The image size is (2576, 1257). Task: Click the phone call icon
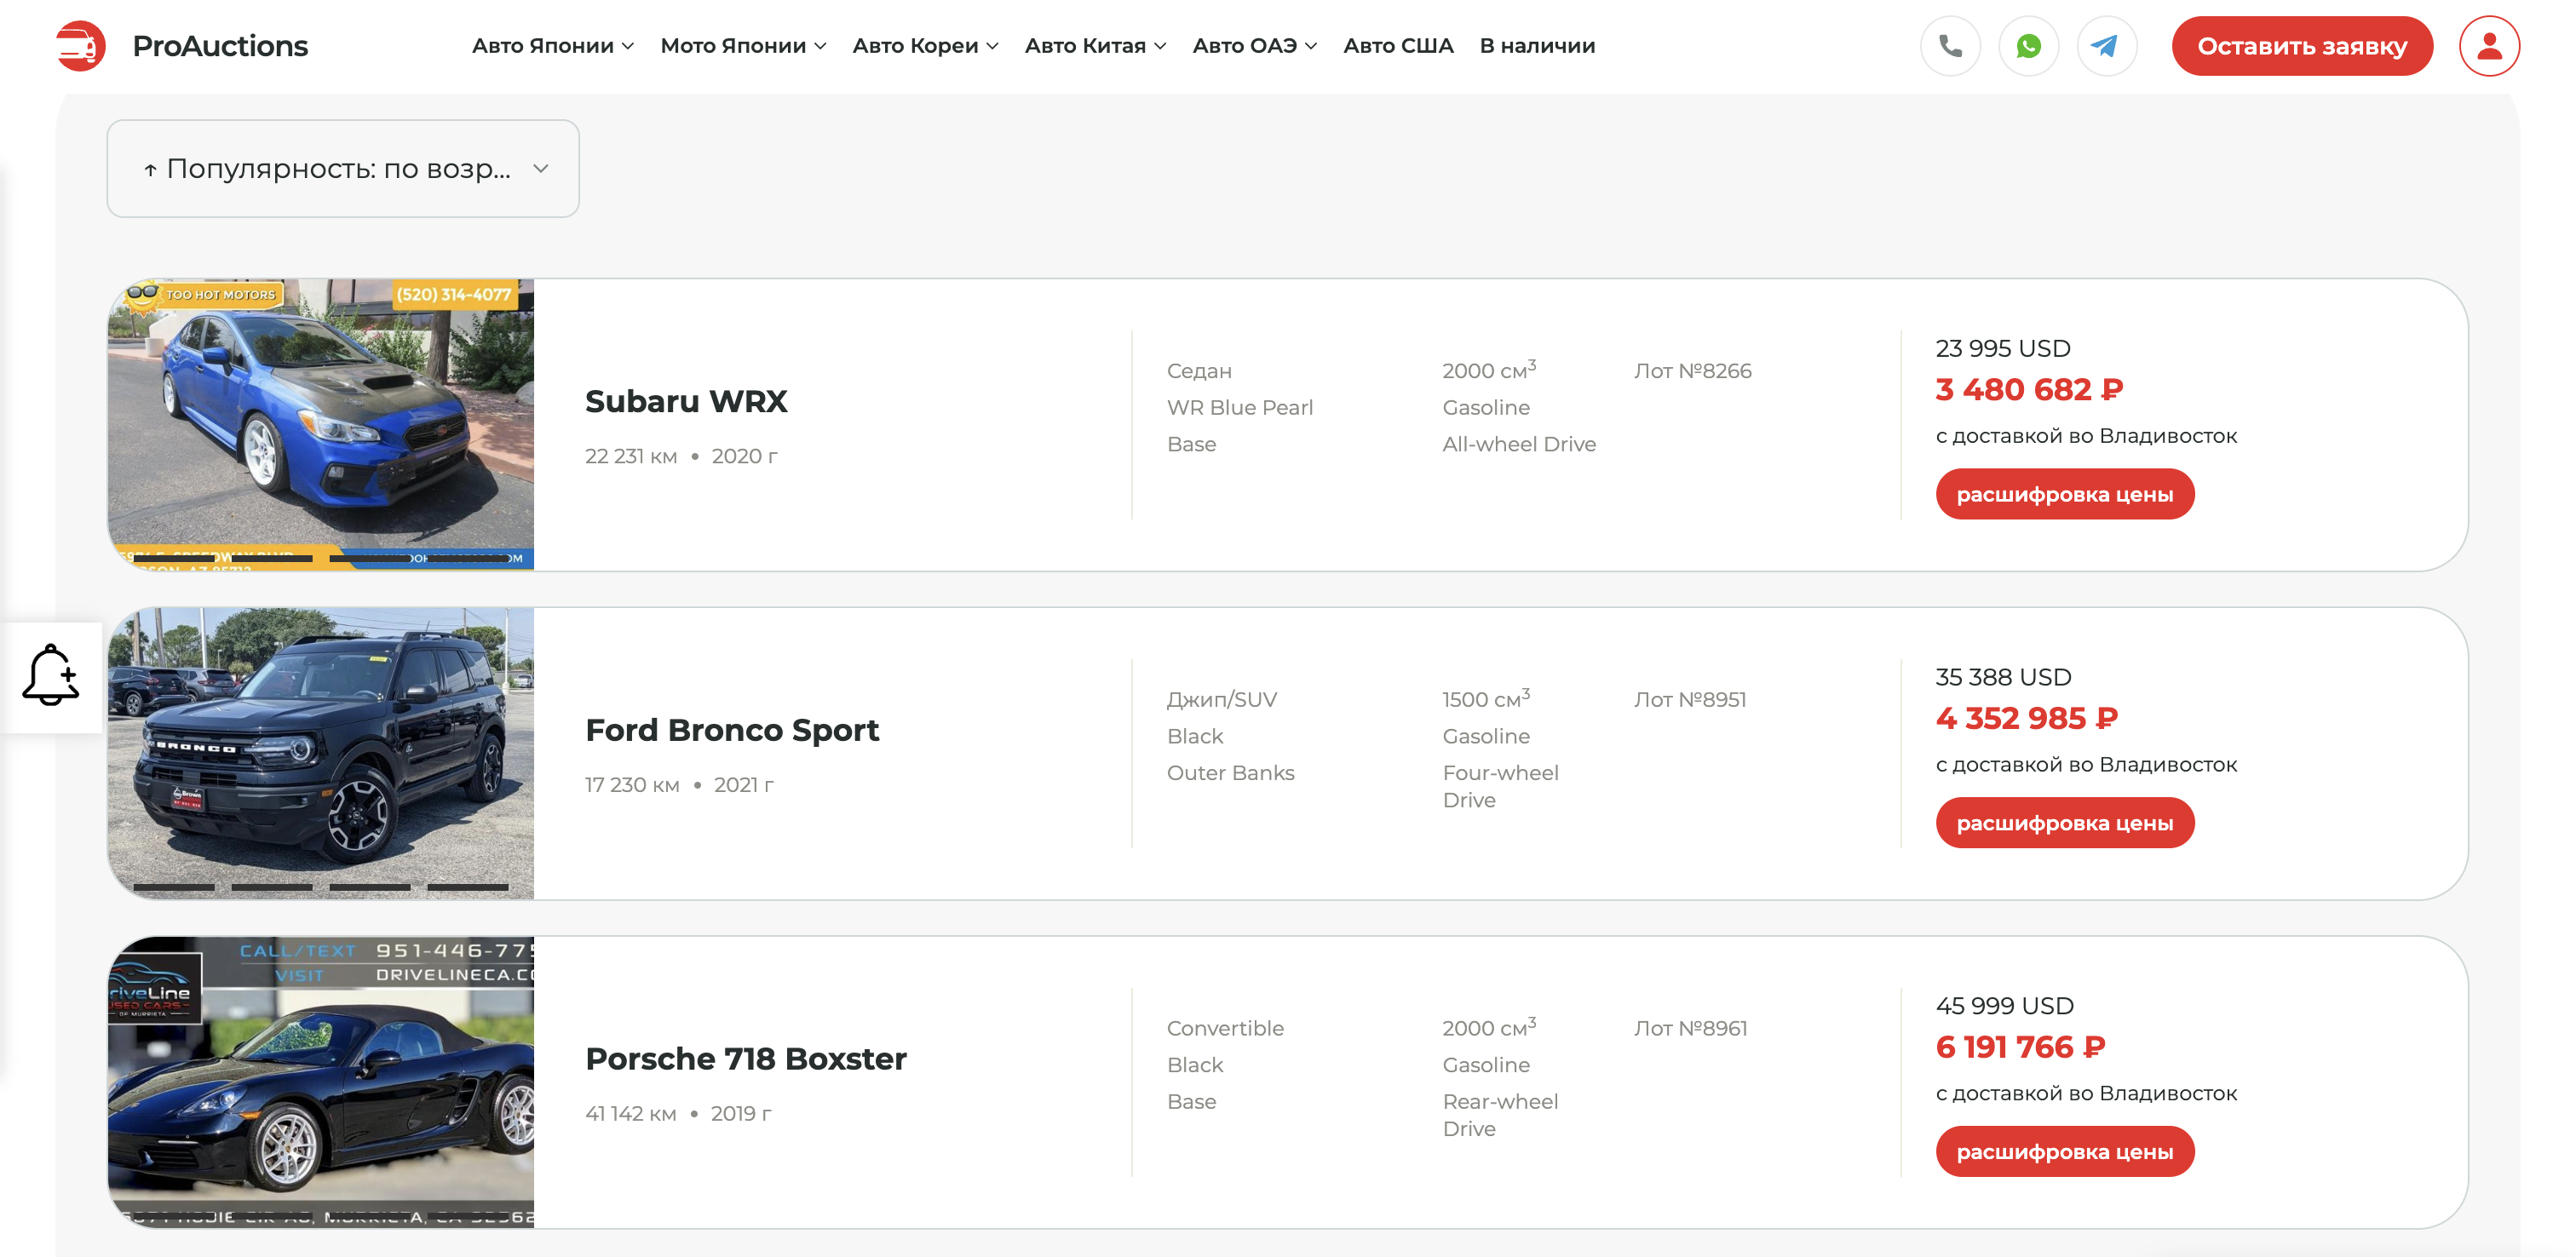coord(1950,46)
